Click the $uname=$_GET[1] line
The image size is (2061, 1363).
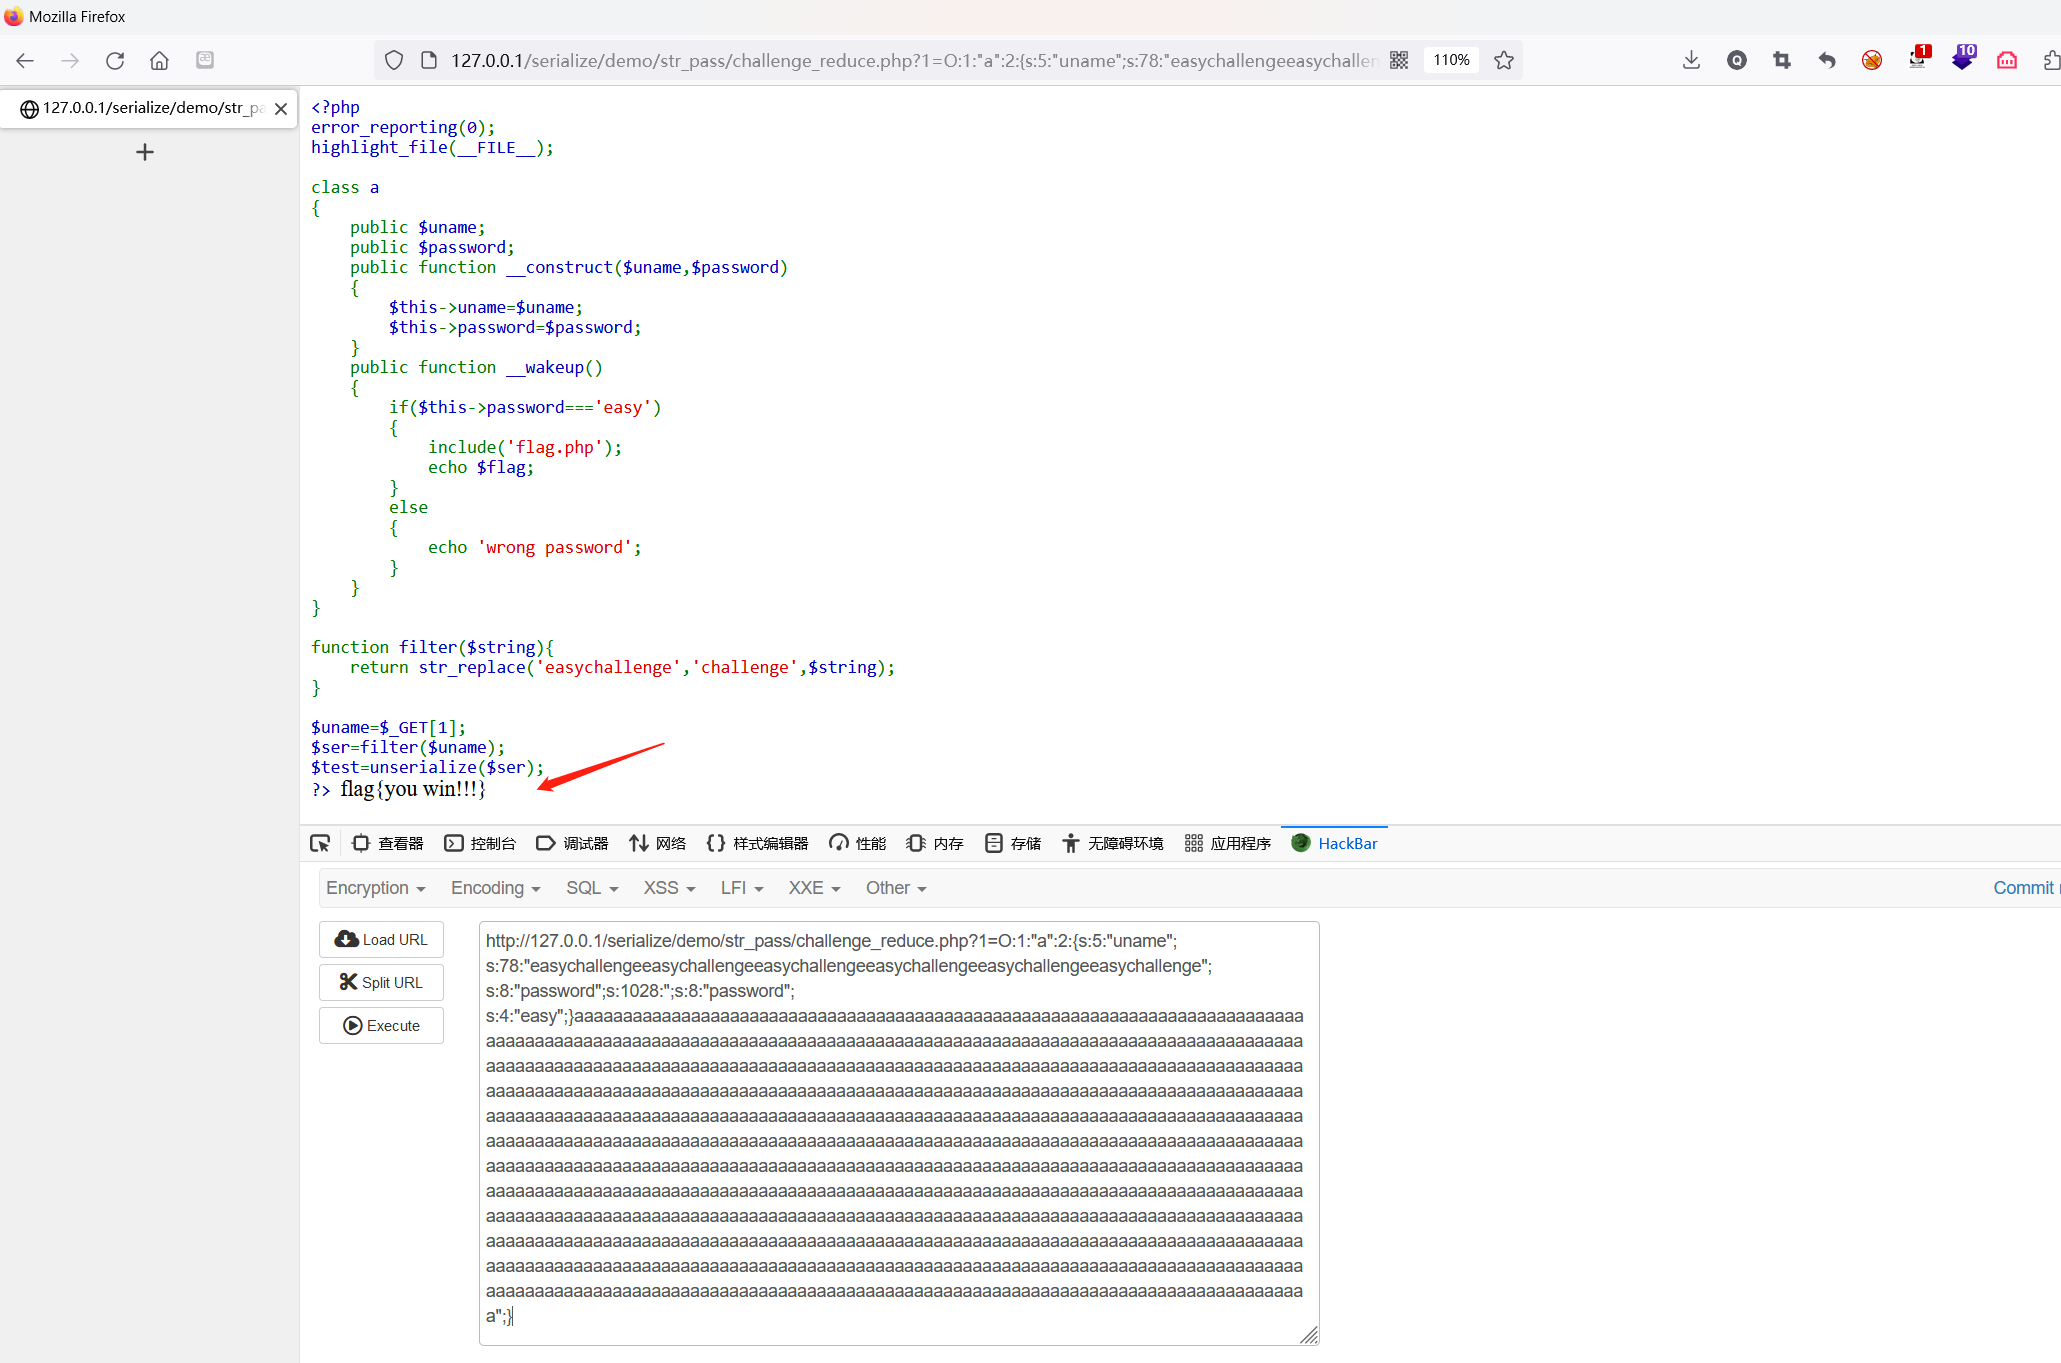coord(388,728)
